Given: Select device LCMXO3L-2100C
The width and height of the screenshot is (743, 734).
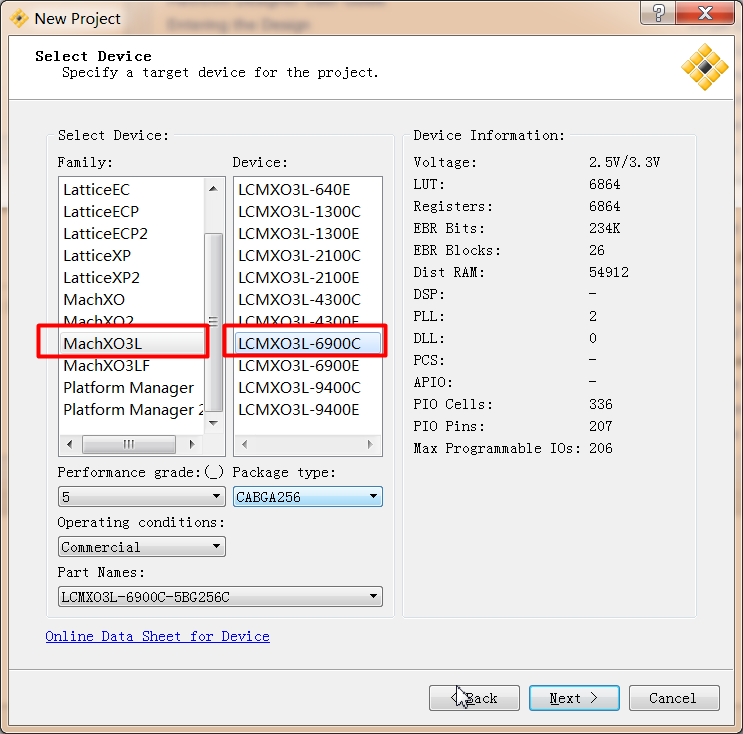Looking at the screenshot, I should (299, 255).
